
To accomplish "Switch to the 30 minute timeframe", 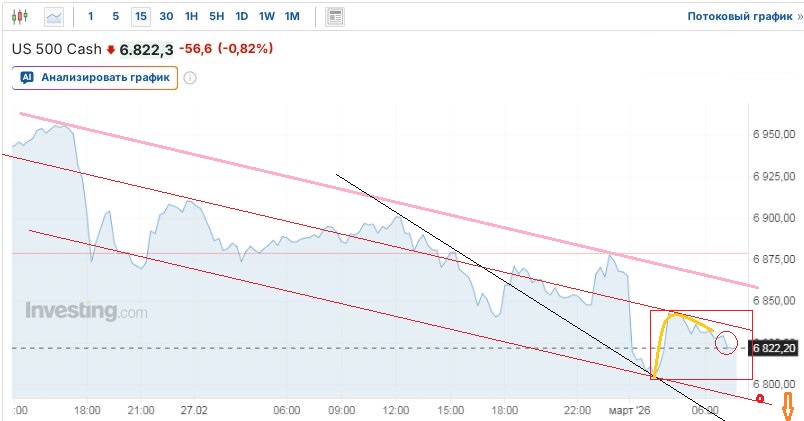I will tap(166, 16).
